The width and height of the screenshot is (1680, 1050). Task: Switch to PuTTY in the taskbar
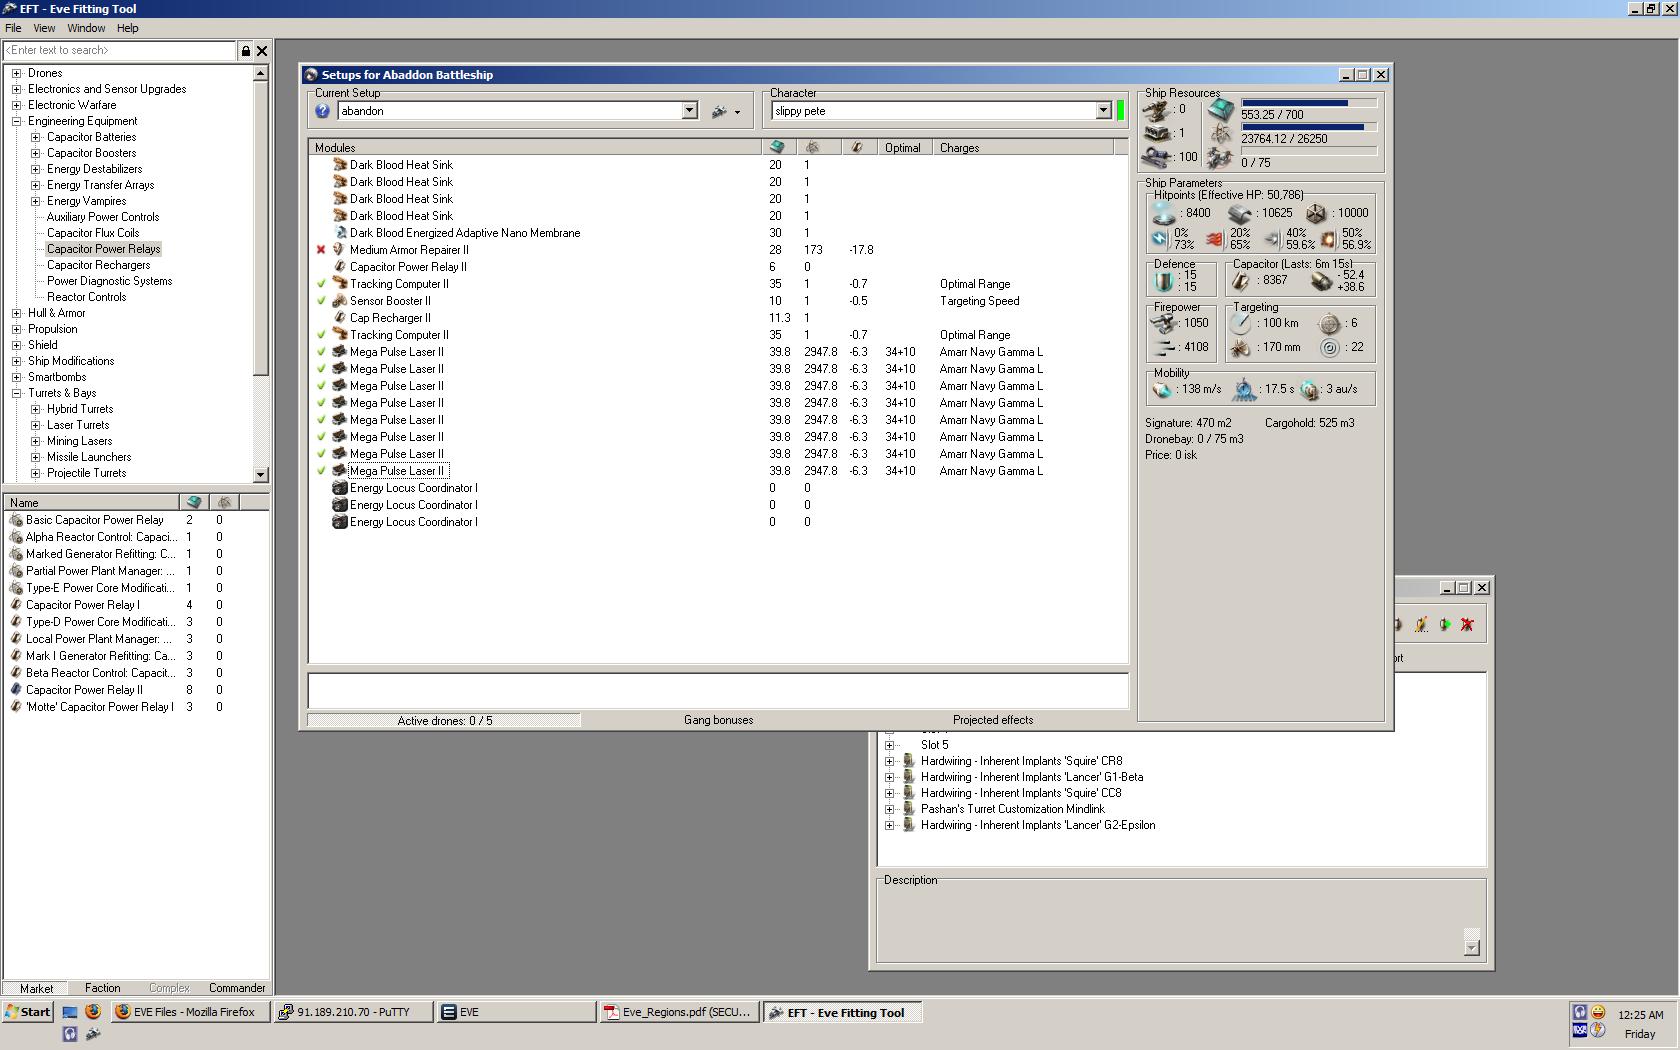point(353,1012)
